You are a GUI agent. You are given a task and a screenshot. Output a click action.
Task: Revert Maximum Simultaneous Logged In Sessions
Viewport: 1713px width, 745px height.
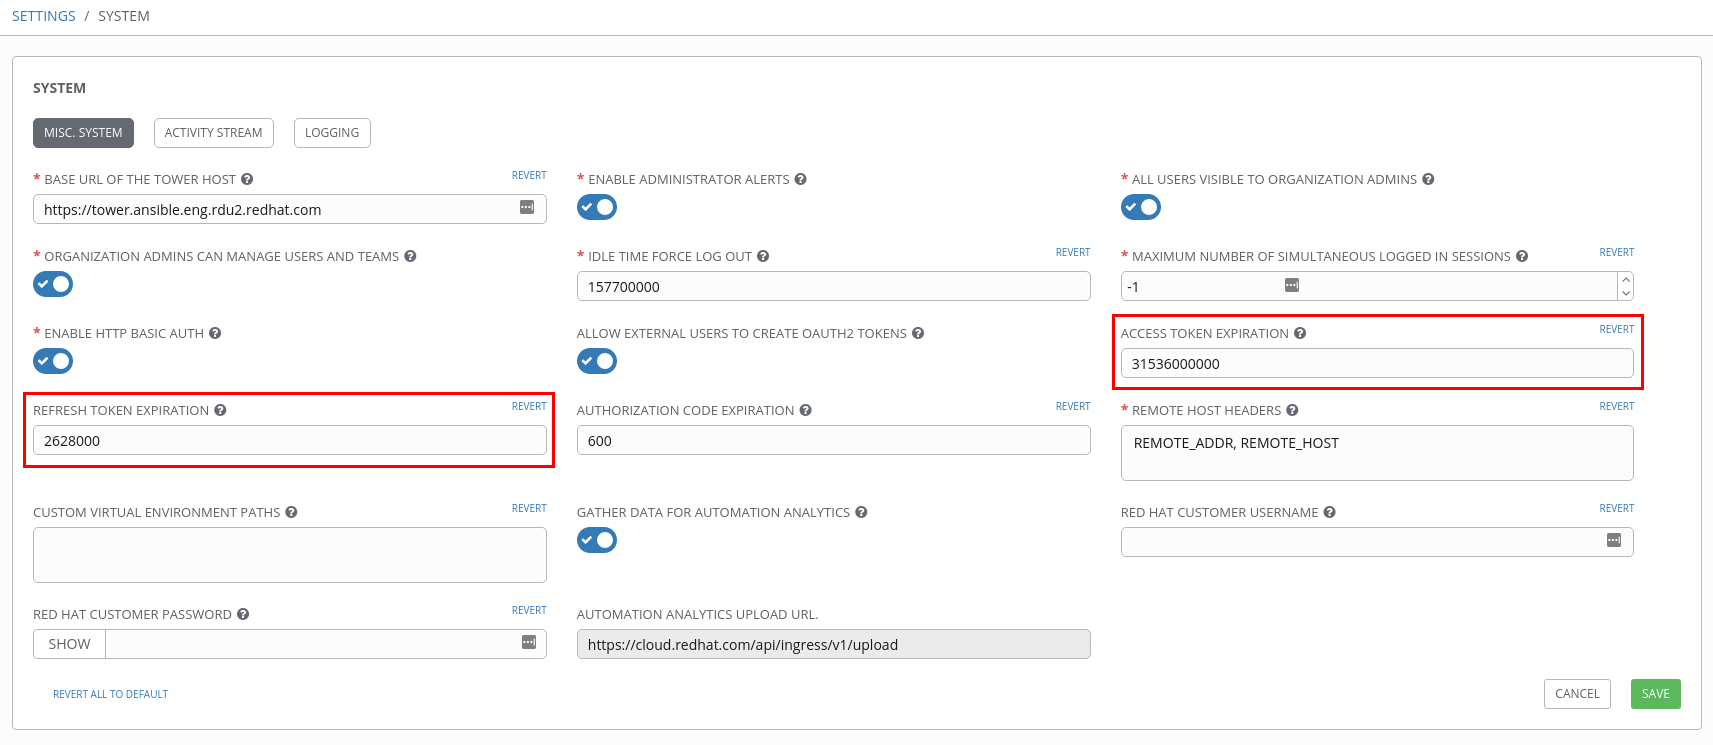click(x=1616, y=253)
